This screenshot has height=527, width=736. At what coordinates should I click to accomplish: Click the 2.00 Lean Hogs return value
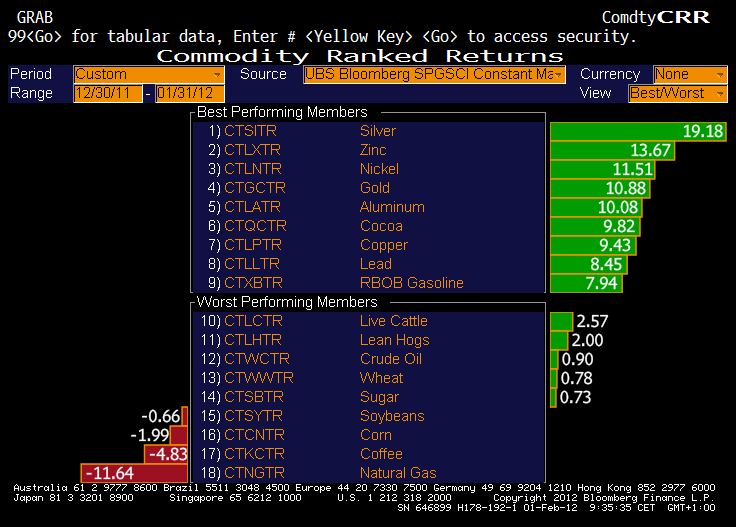(x=587, y=340)
